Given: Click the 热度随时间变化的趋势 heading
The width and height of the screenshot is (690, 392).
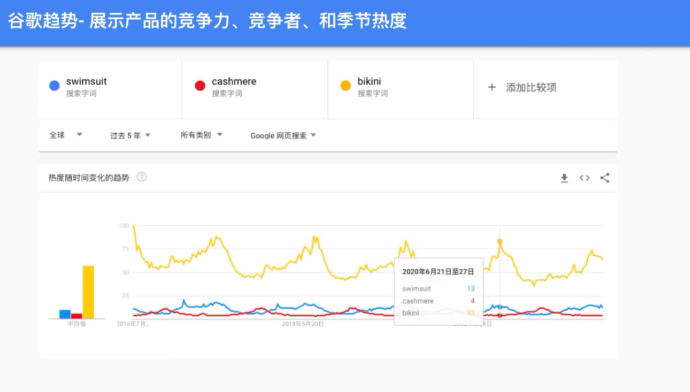Looking at the screenshot, I should [x=88, y=178].
